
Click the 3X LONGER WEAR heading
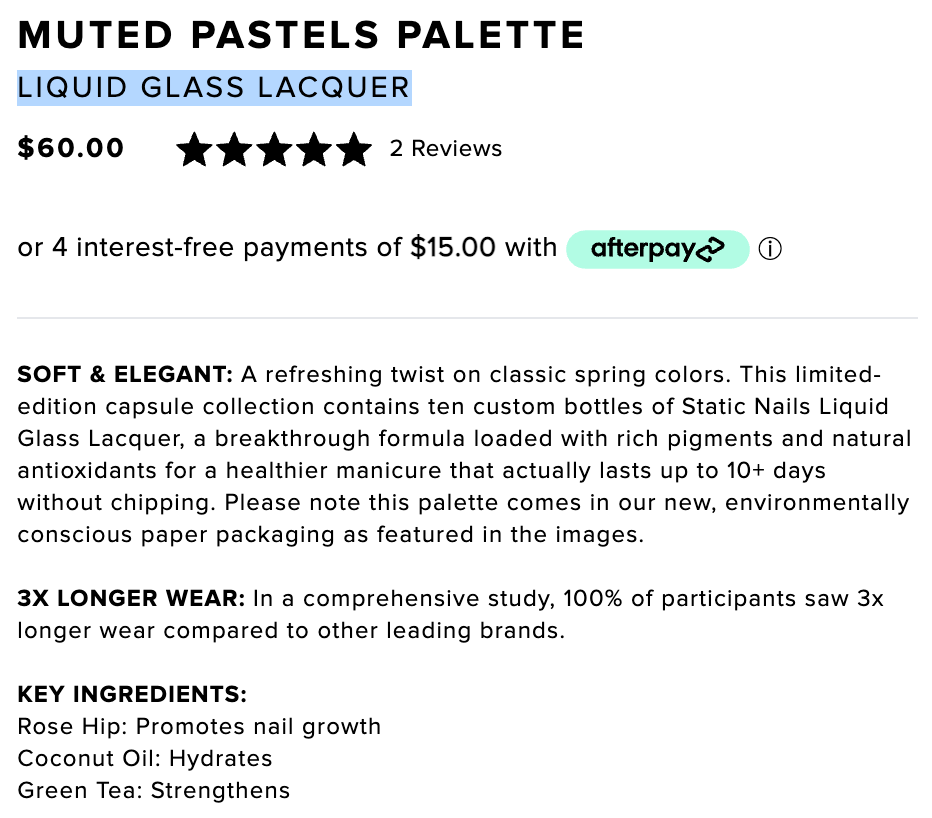[131, 598]
